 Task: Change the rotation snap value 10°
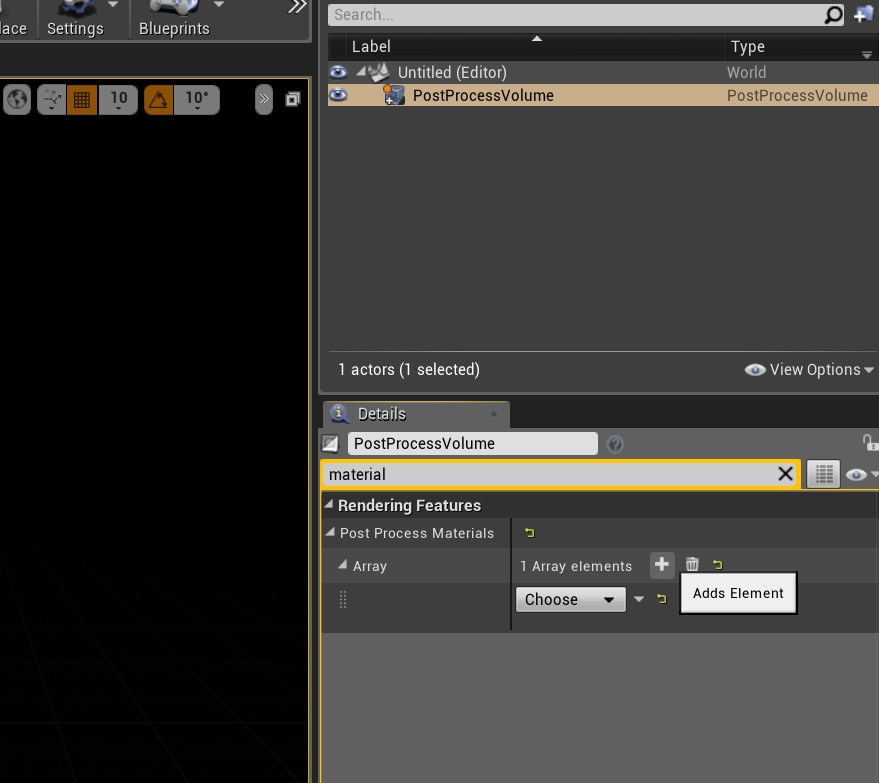[x=197, y=100]
